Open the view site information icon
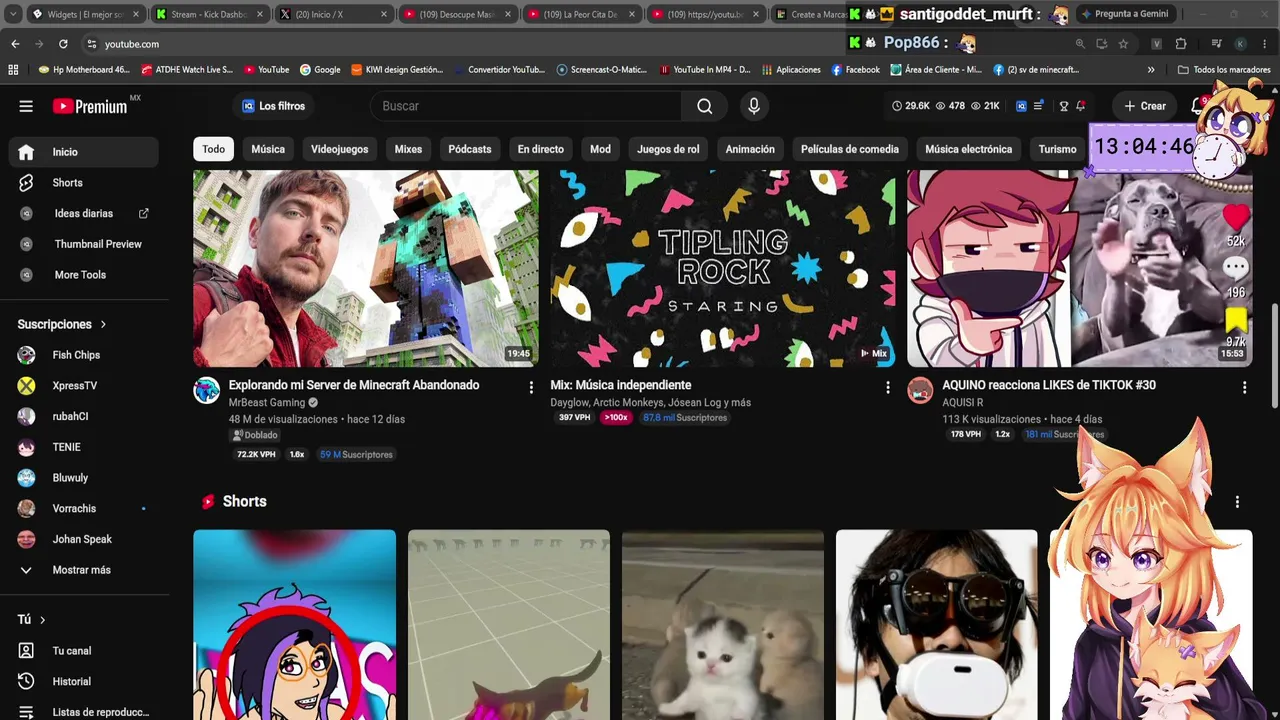Screen dimensions: 1280x720 click(x=91, y=44)
